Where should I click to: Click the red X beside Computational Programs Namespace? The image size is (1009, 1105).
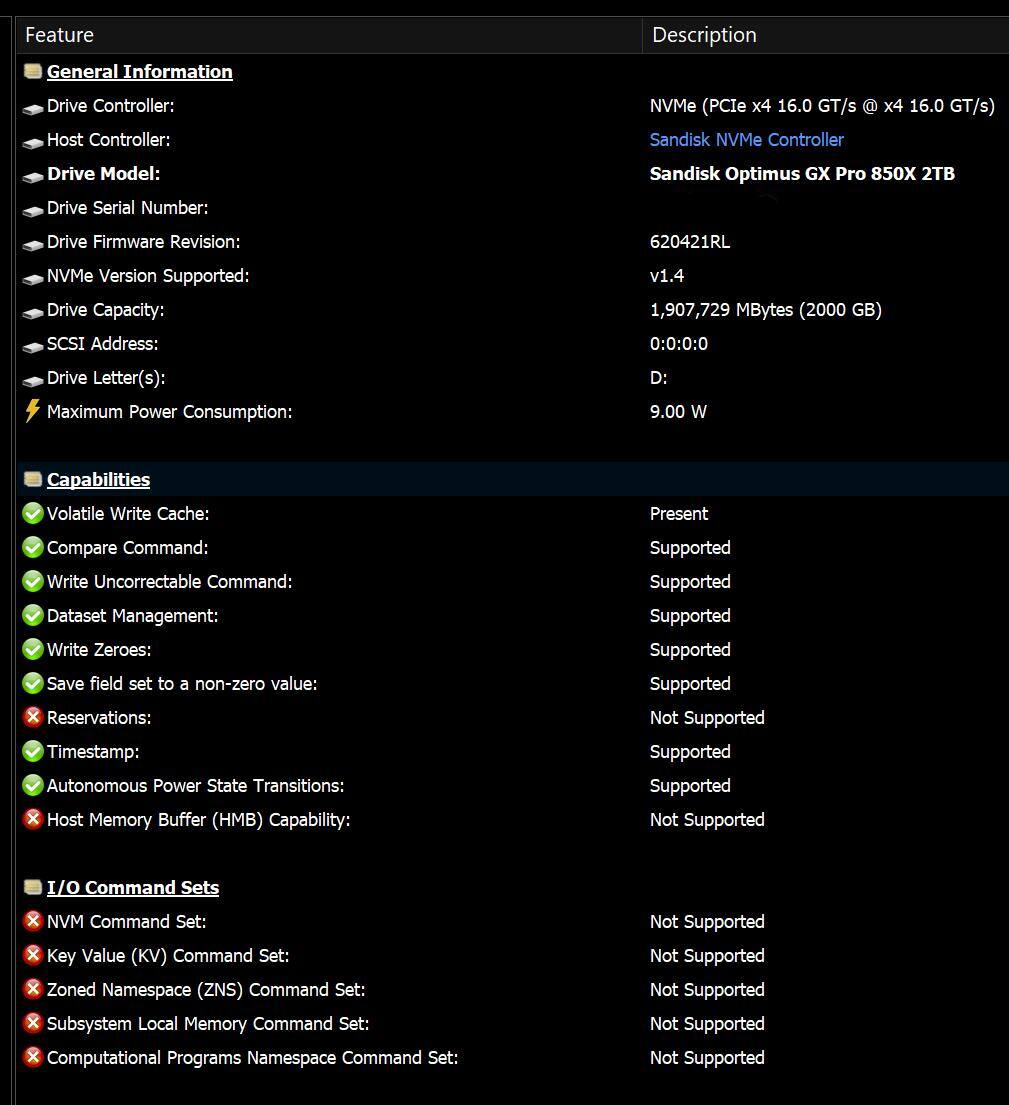32,1057
